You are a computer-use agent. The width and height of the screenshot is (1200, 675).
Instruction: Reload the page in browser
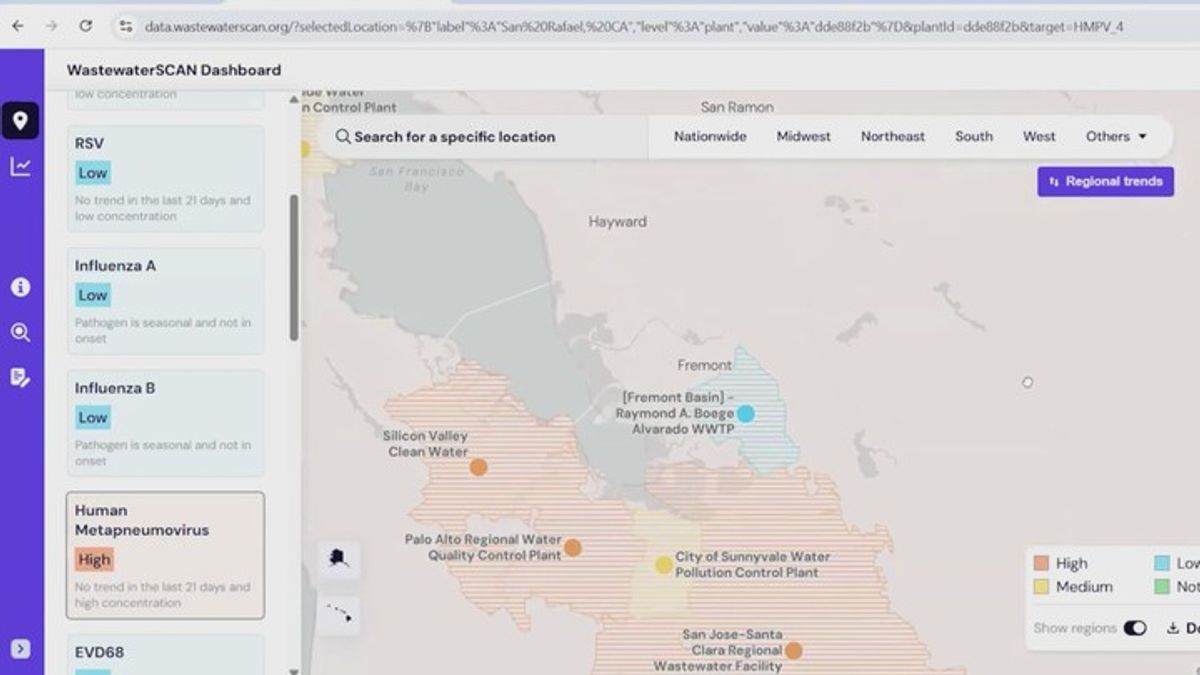[x=86, y=26]
